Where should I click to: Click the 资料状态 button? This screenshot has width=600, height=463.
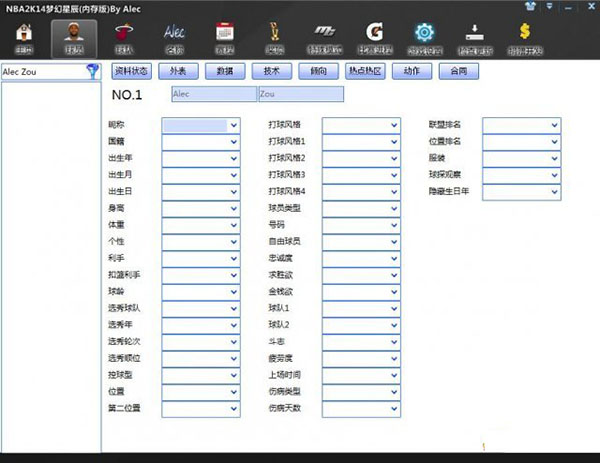[x=130, y=72]
